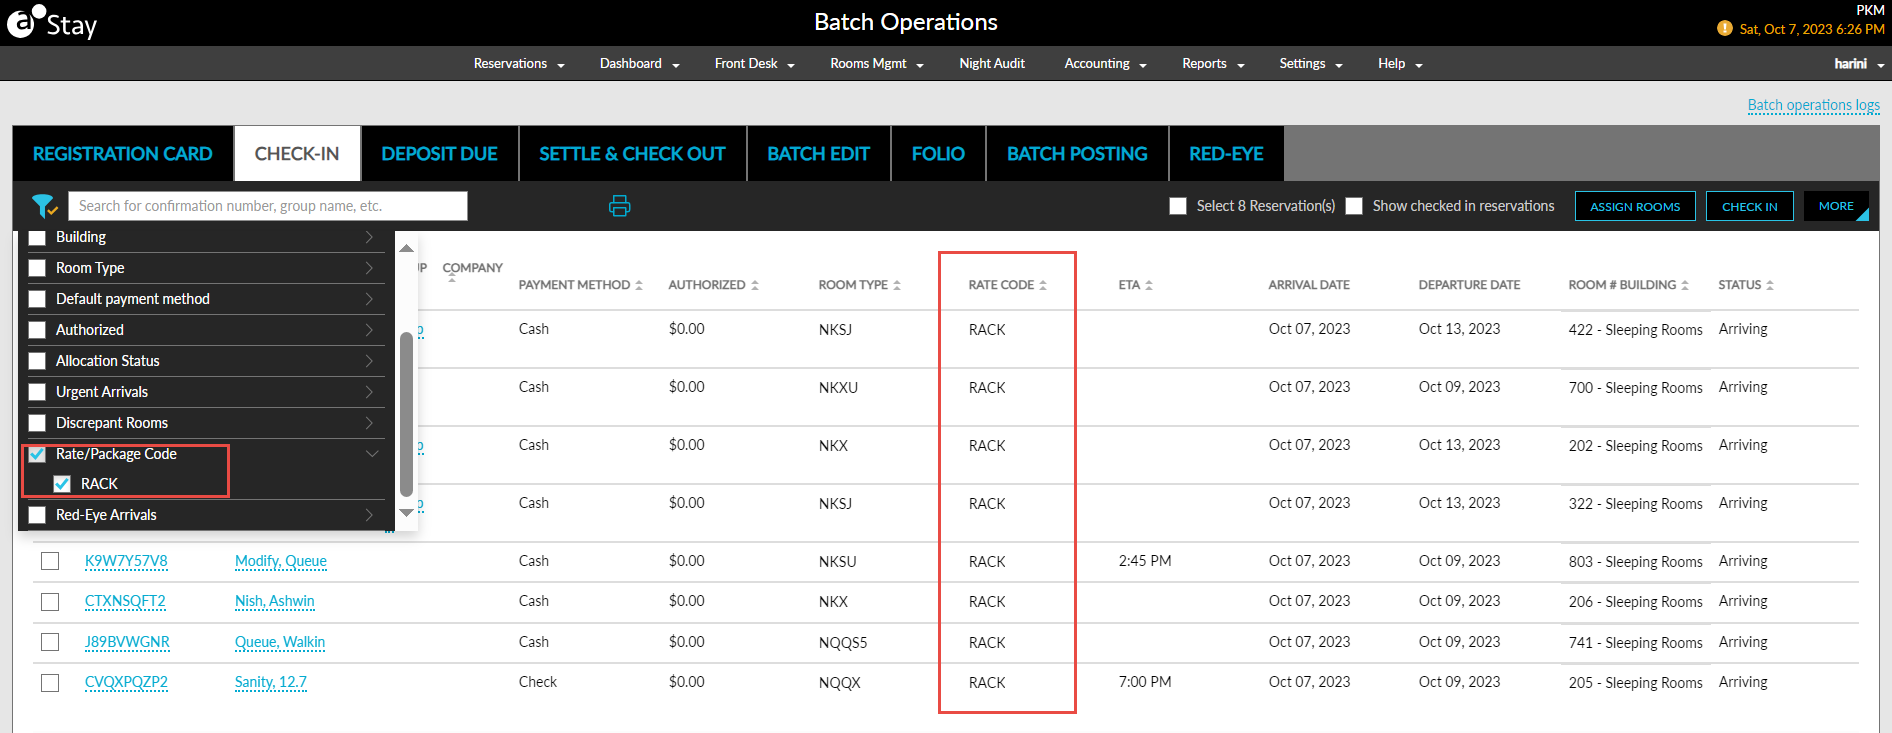
Task: Open the Front Desk menu dropdown
Action: (x=754, y=63)
